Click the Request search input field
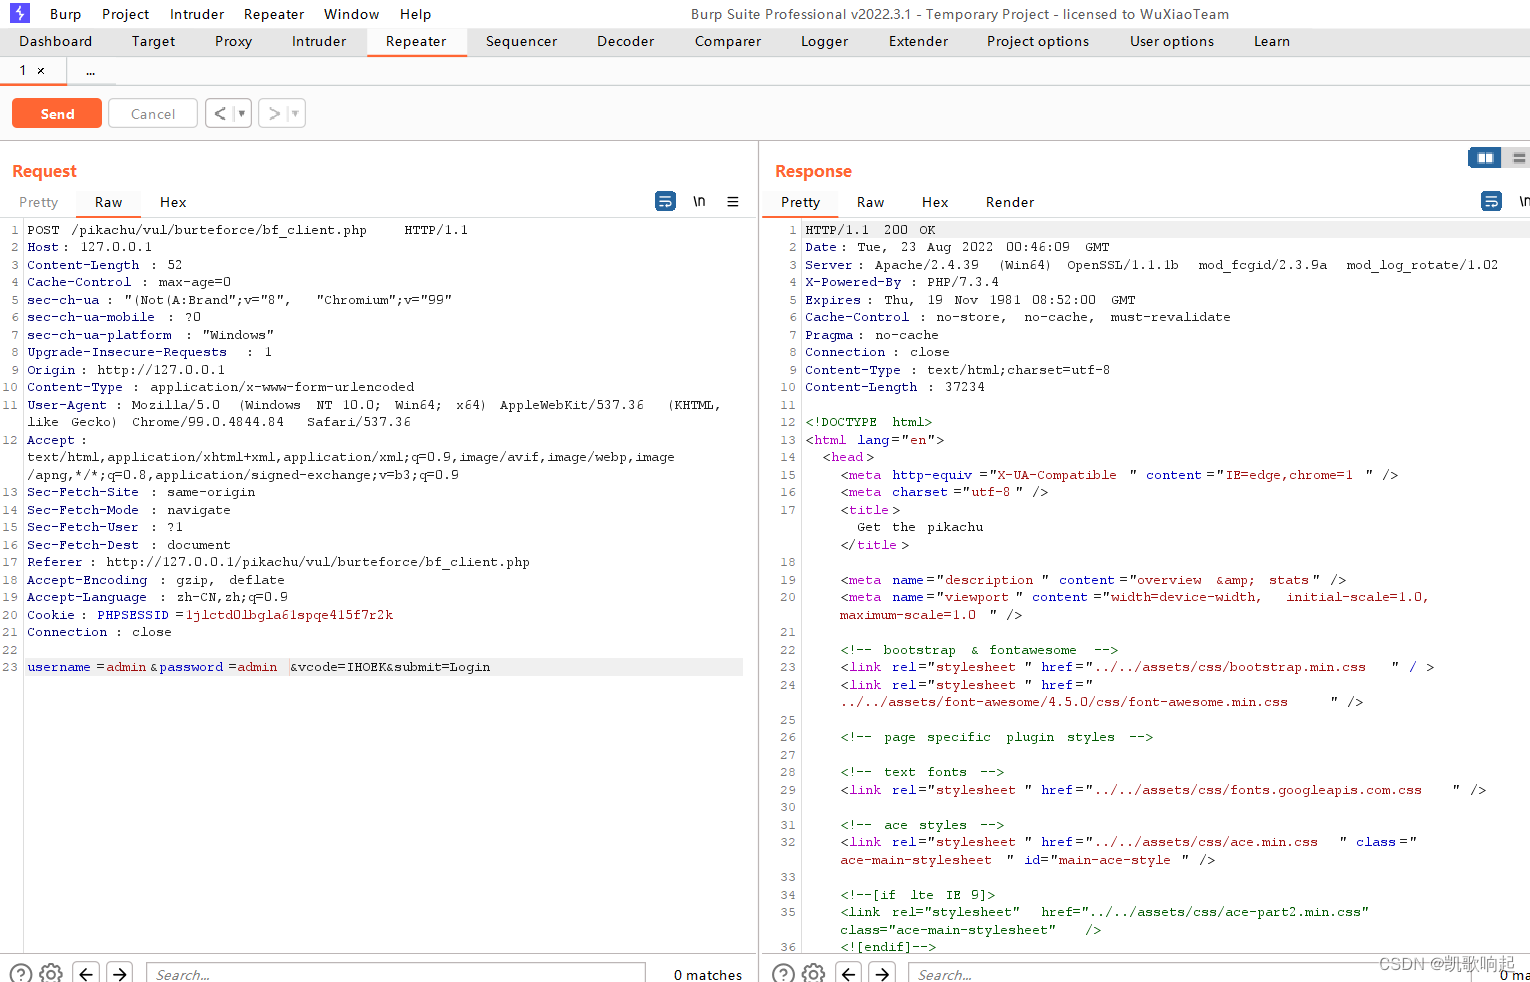1530x982 pixels. [395, 973]
